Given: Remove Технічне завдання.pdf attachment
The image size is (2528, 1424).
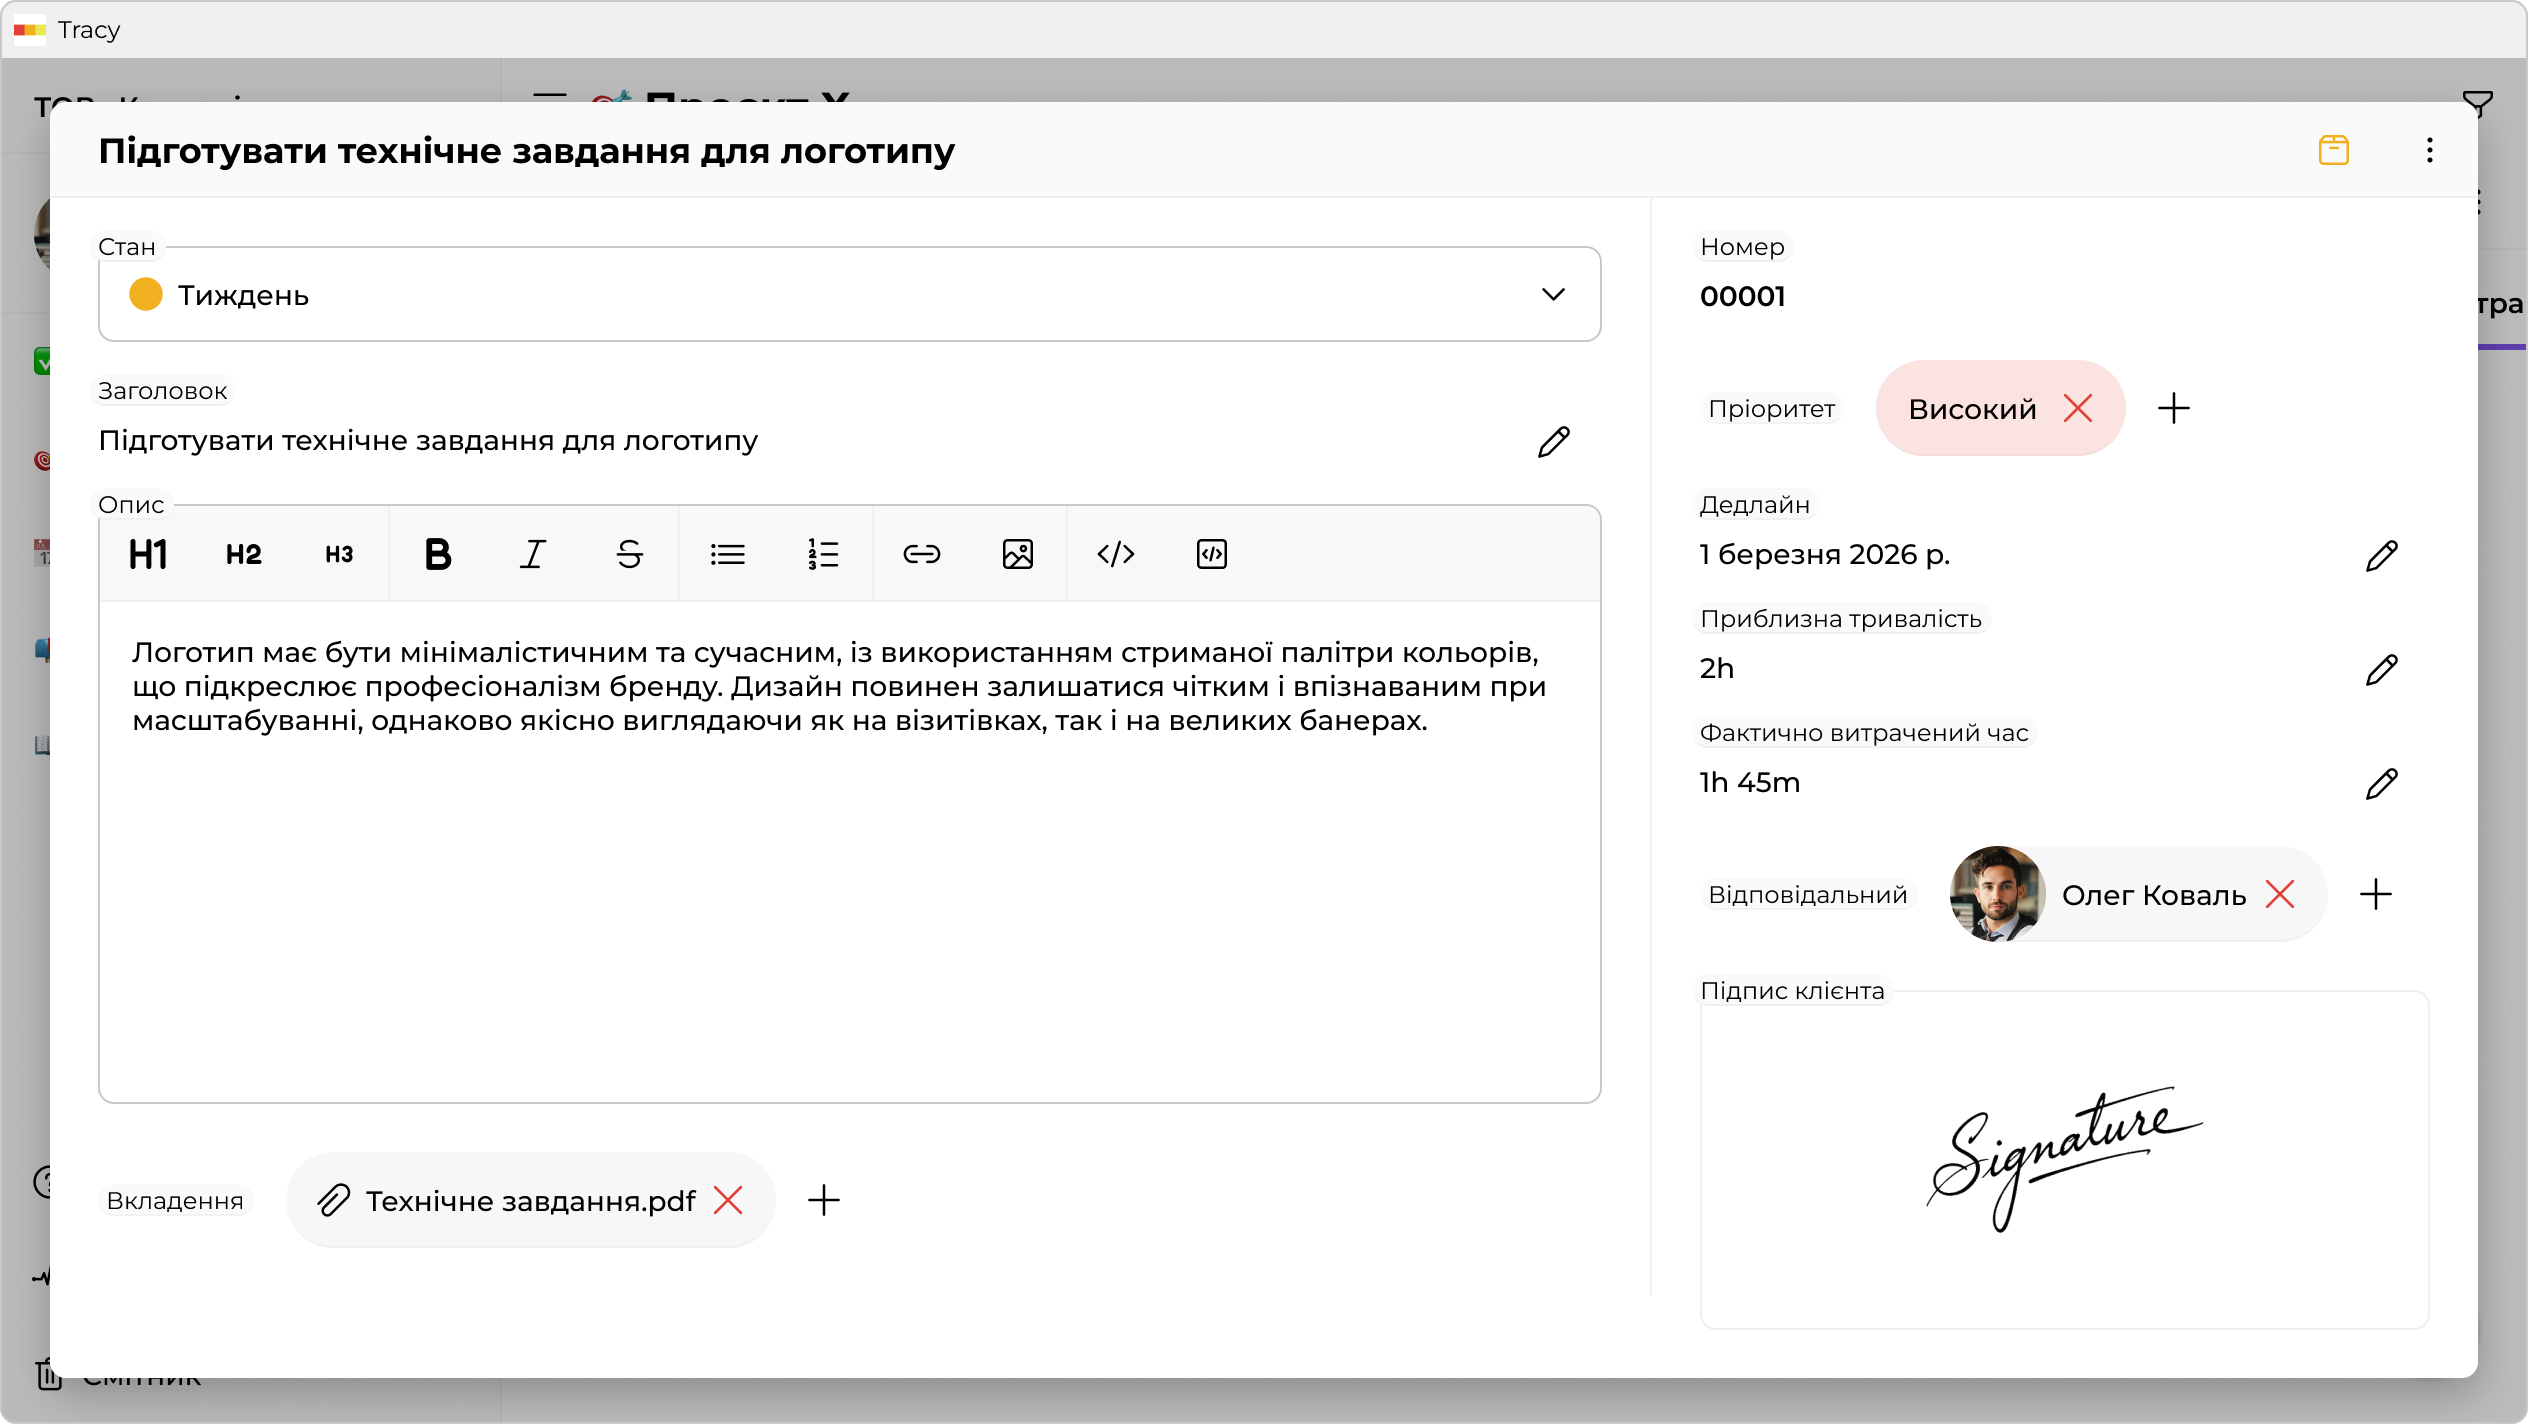Looking at the screenshot, I should point(728,1200).
